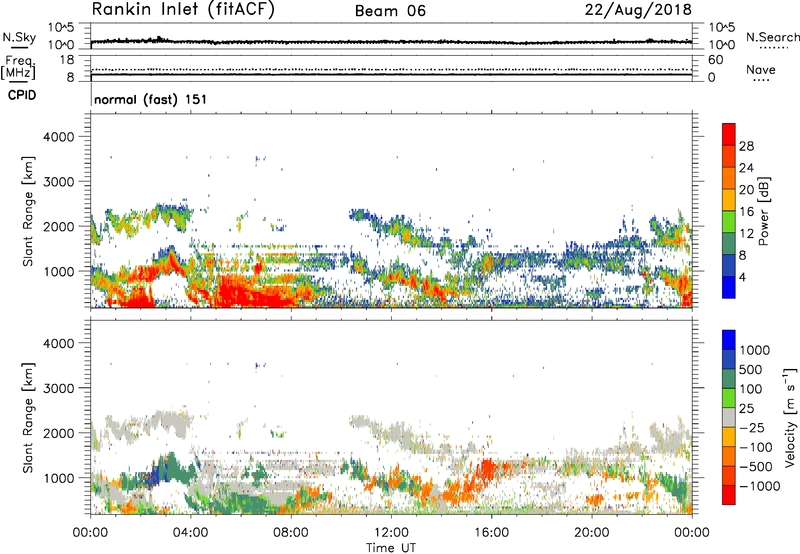Viewport: 800px width, 554px height.
Task: Click the '18' frequency axis value
Action: [67, 60]
